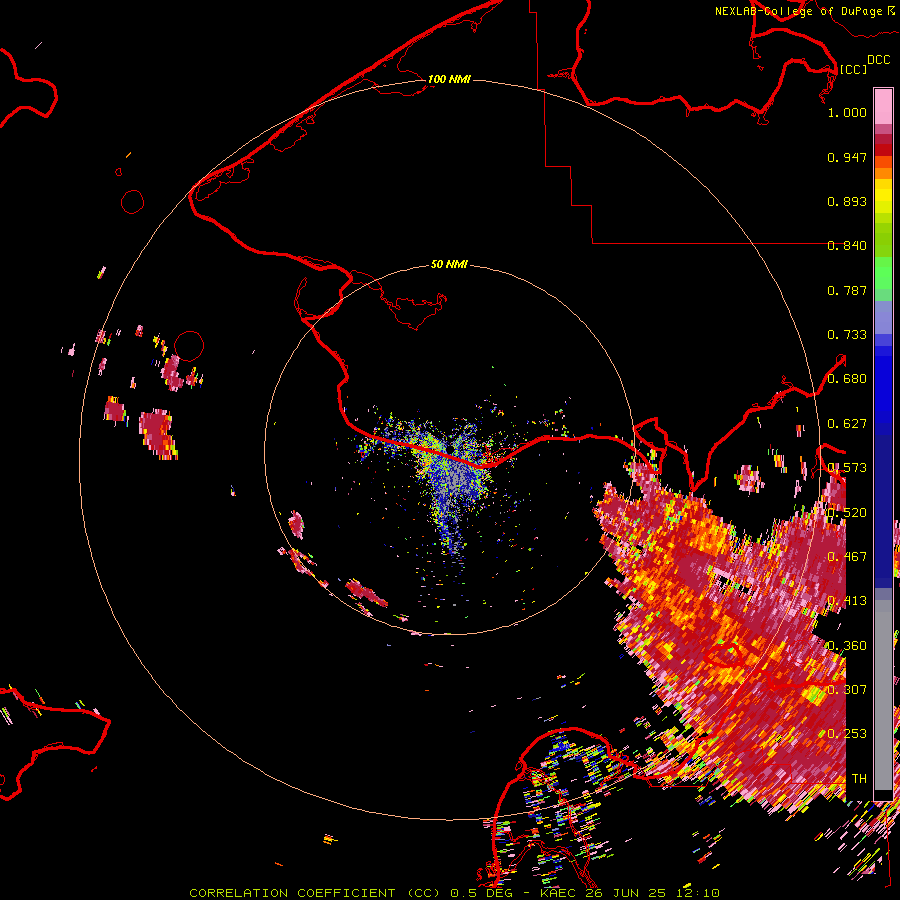Click the 0.573 scale value label
The width and height of the screenshot is (900, 900).
[x=847, y=468]
